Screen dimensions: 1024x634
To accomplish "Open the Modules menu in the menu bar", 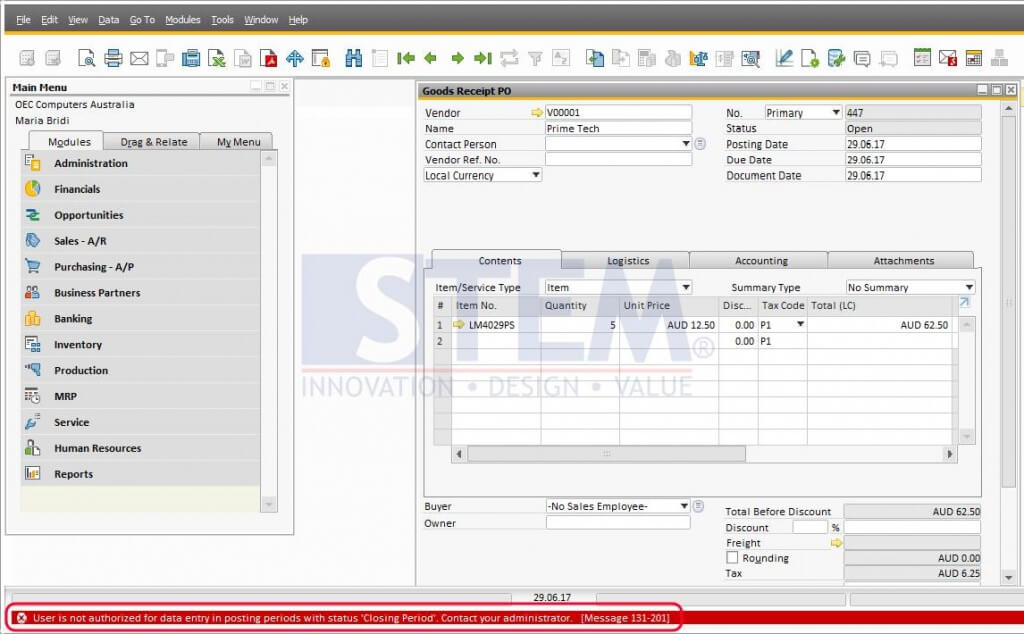I will pyautogui.click(x=183, y=19).
